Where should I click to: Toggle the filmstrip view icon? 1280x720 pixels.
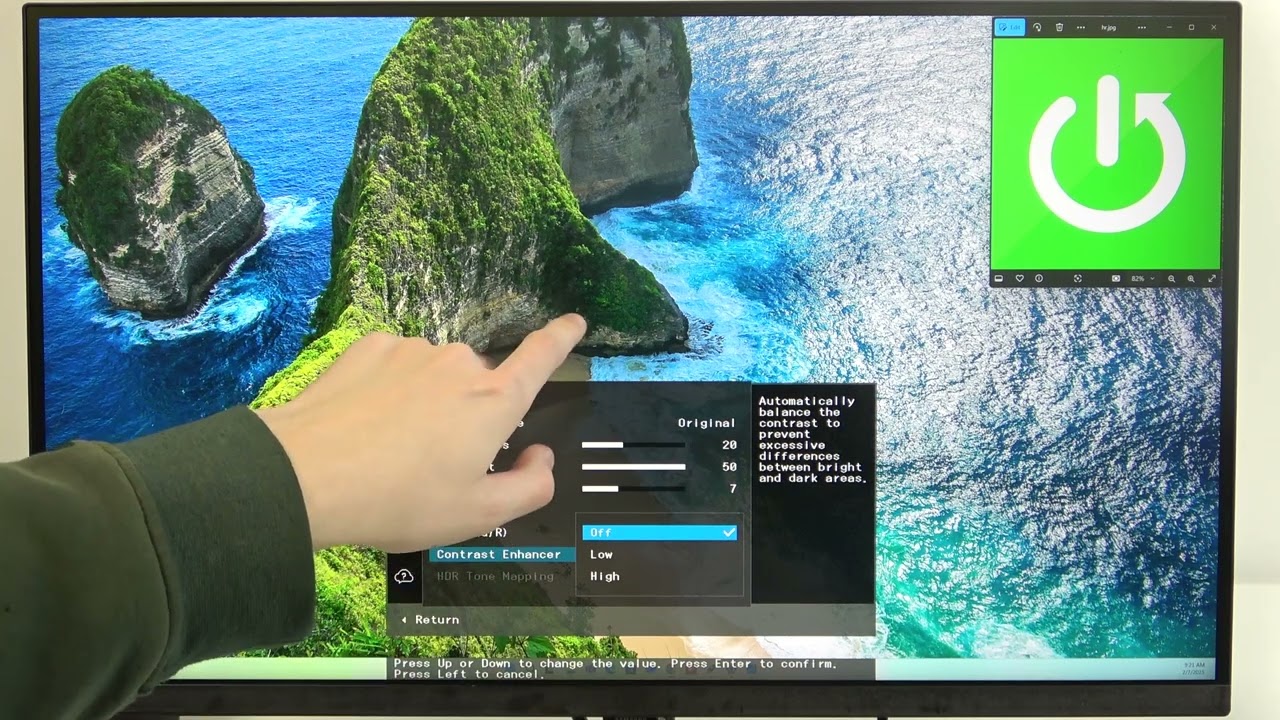(x=998, y=278)
